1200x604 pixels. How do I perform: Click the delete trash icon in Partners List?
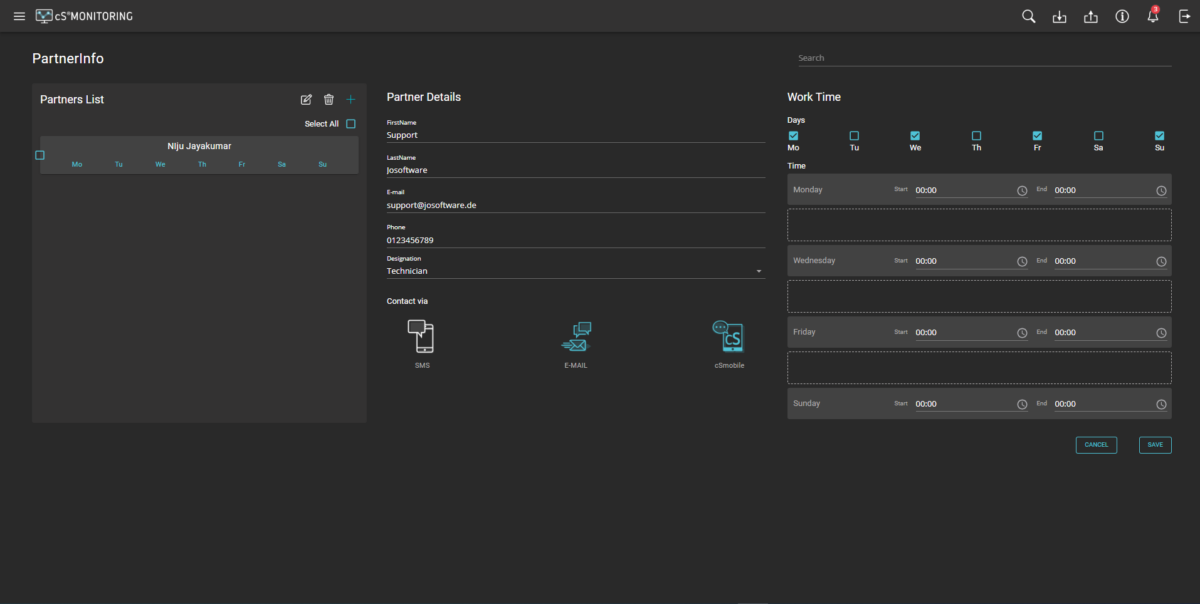tap(329, 99)
